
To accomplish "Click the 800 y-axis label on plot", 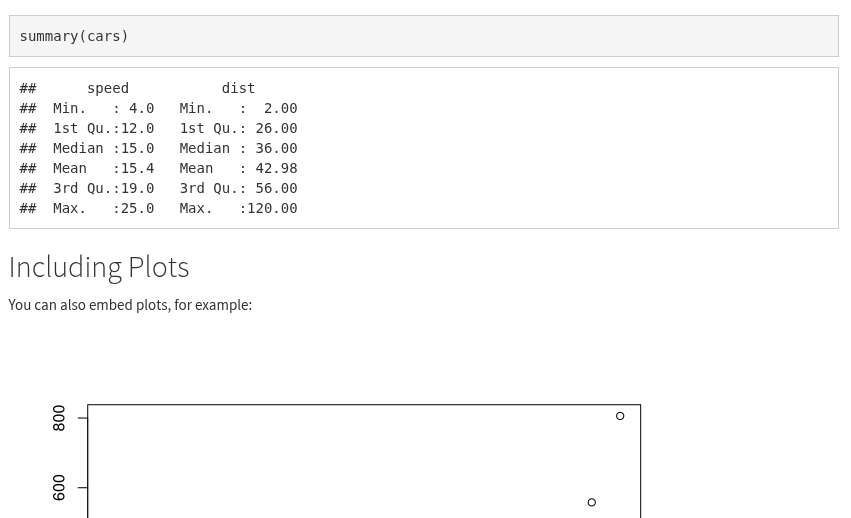I will click(x=59, y=418).
